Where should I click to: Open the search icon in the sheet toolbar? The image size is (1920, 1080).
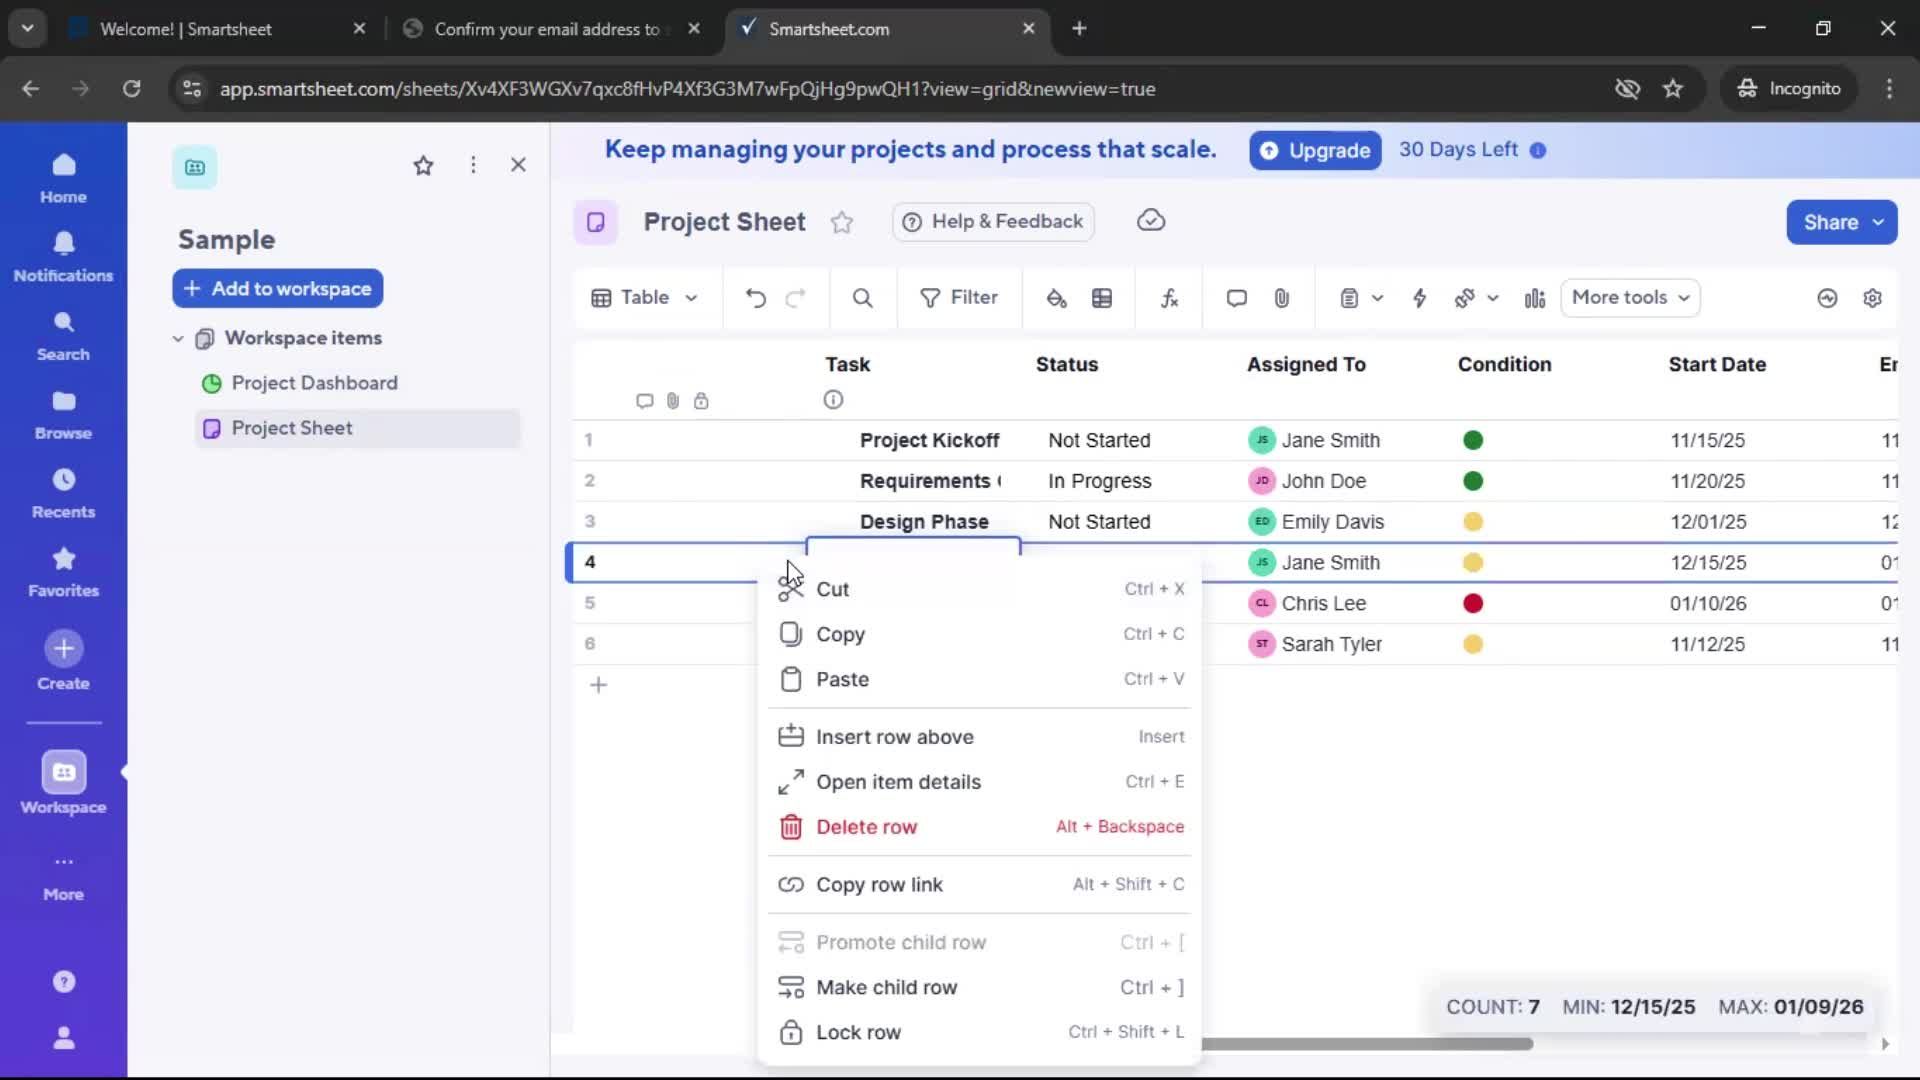862,297
